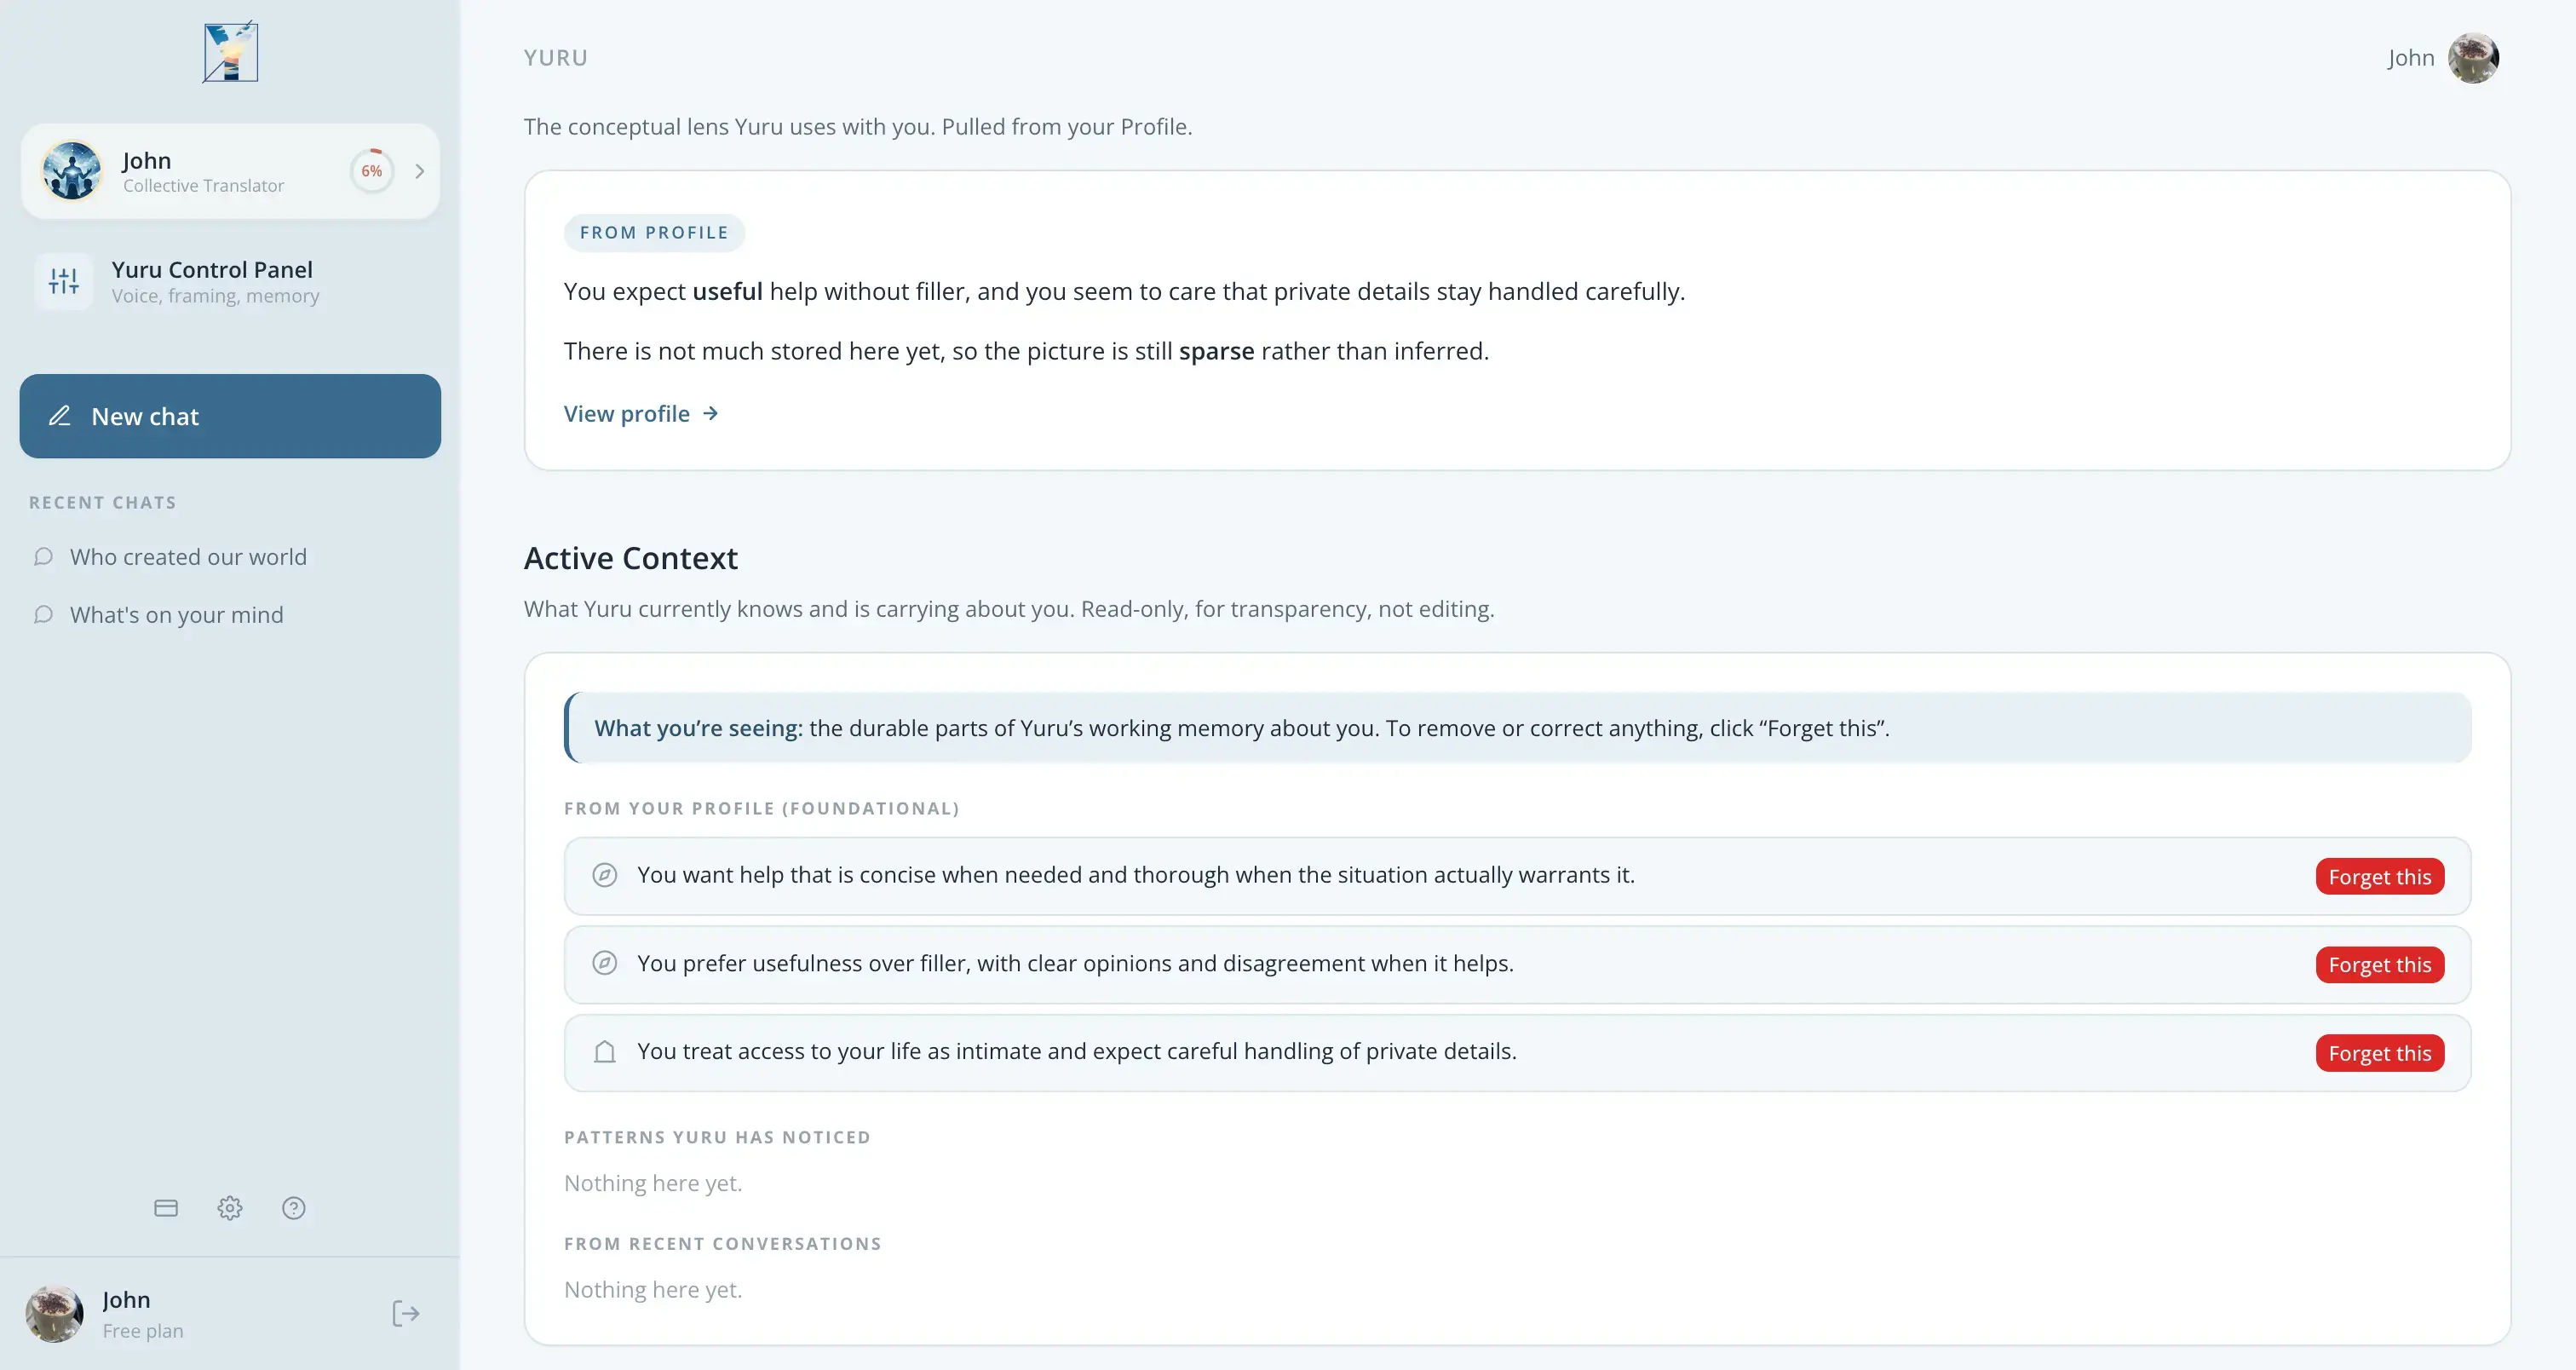Select Yuru Control Panel in the sidebar
The width and height of the screenshot is (2576, 1370).
pos(230,281)
